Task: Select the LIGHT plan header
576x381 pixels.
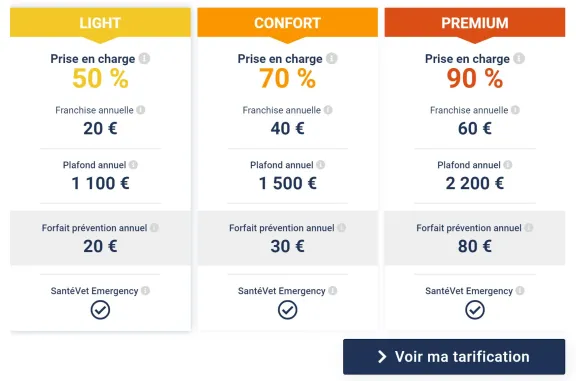Action: pos(100,23)
